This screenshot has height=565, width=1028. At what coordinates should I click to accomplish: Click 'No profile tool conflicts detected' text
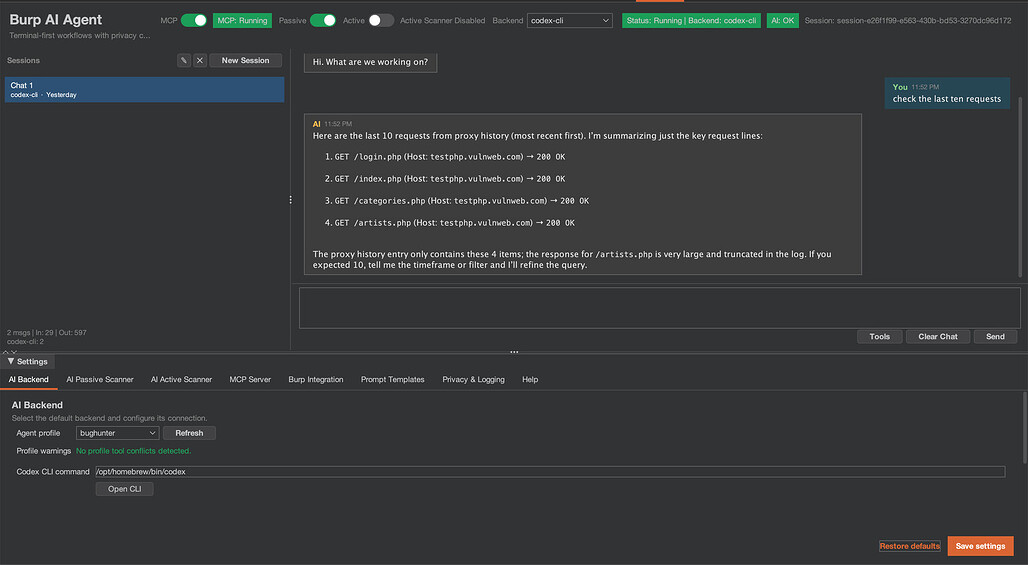[x=134, y=451]
